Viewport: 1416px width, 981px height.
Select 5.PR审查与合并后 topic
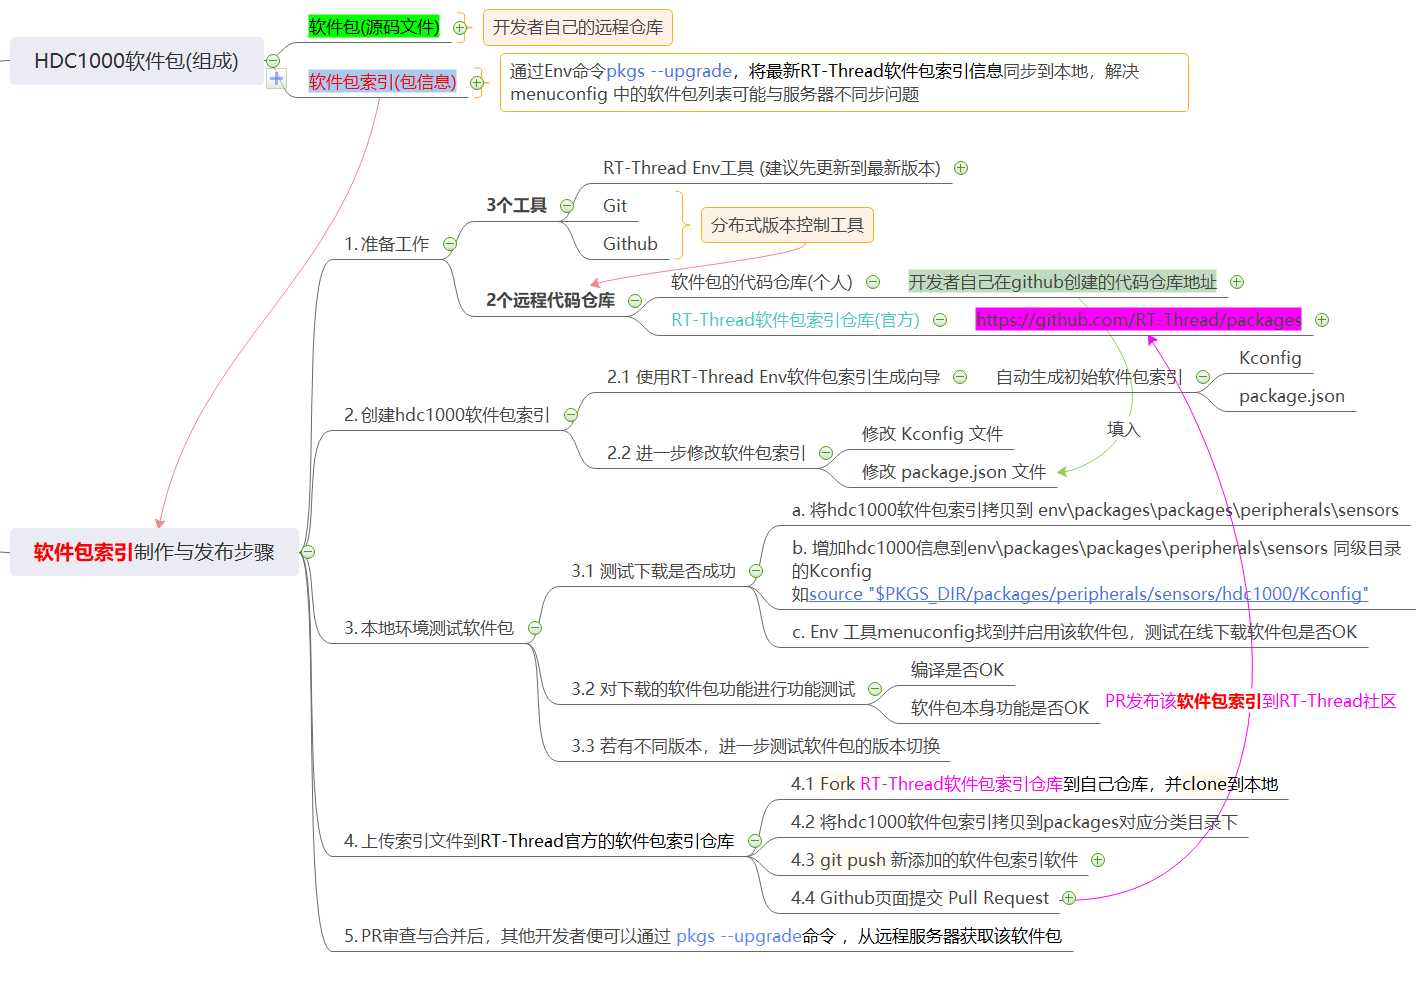click(x=703, y=936)
